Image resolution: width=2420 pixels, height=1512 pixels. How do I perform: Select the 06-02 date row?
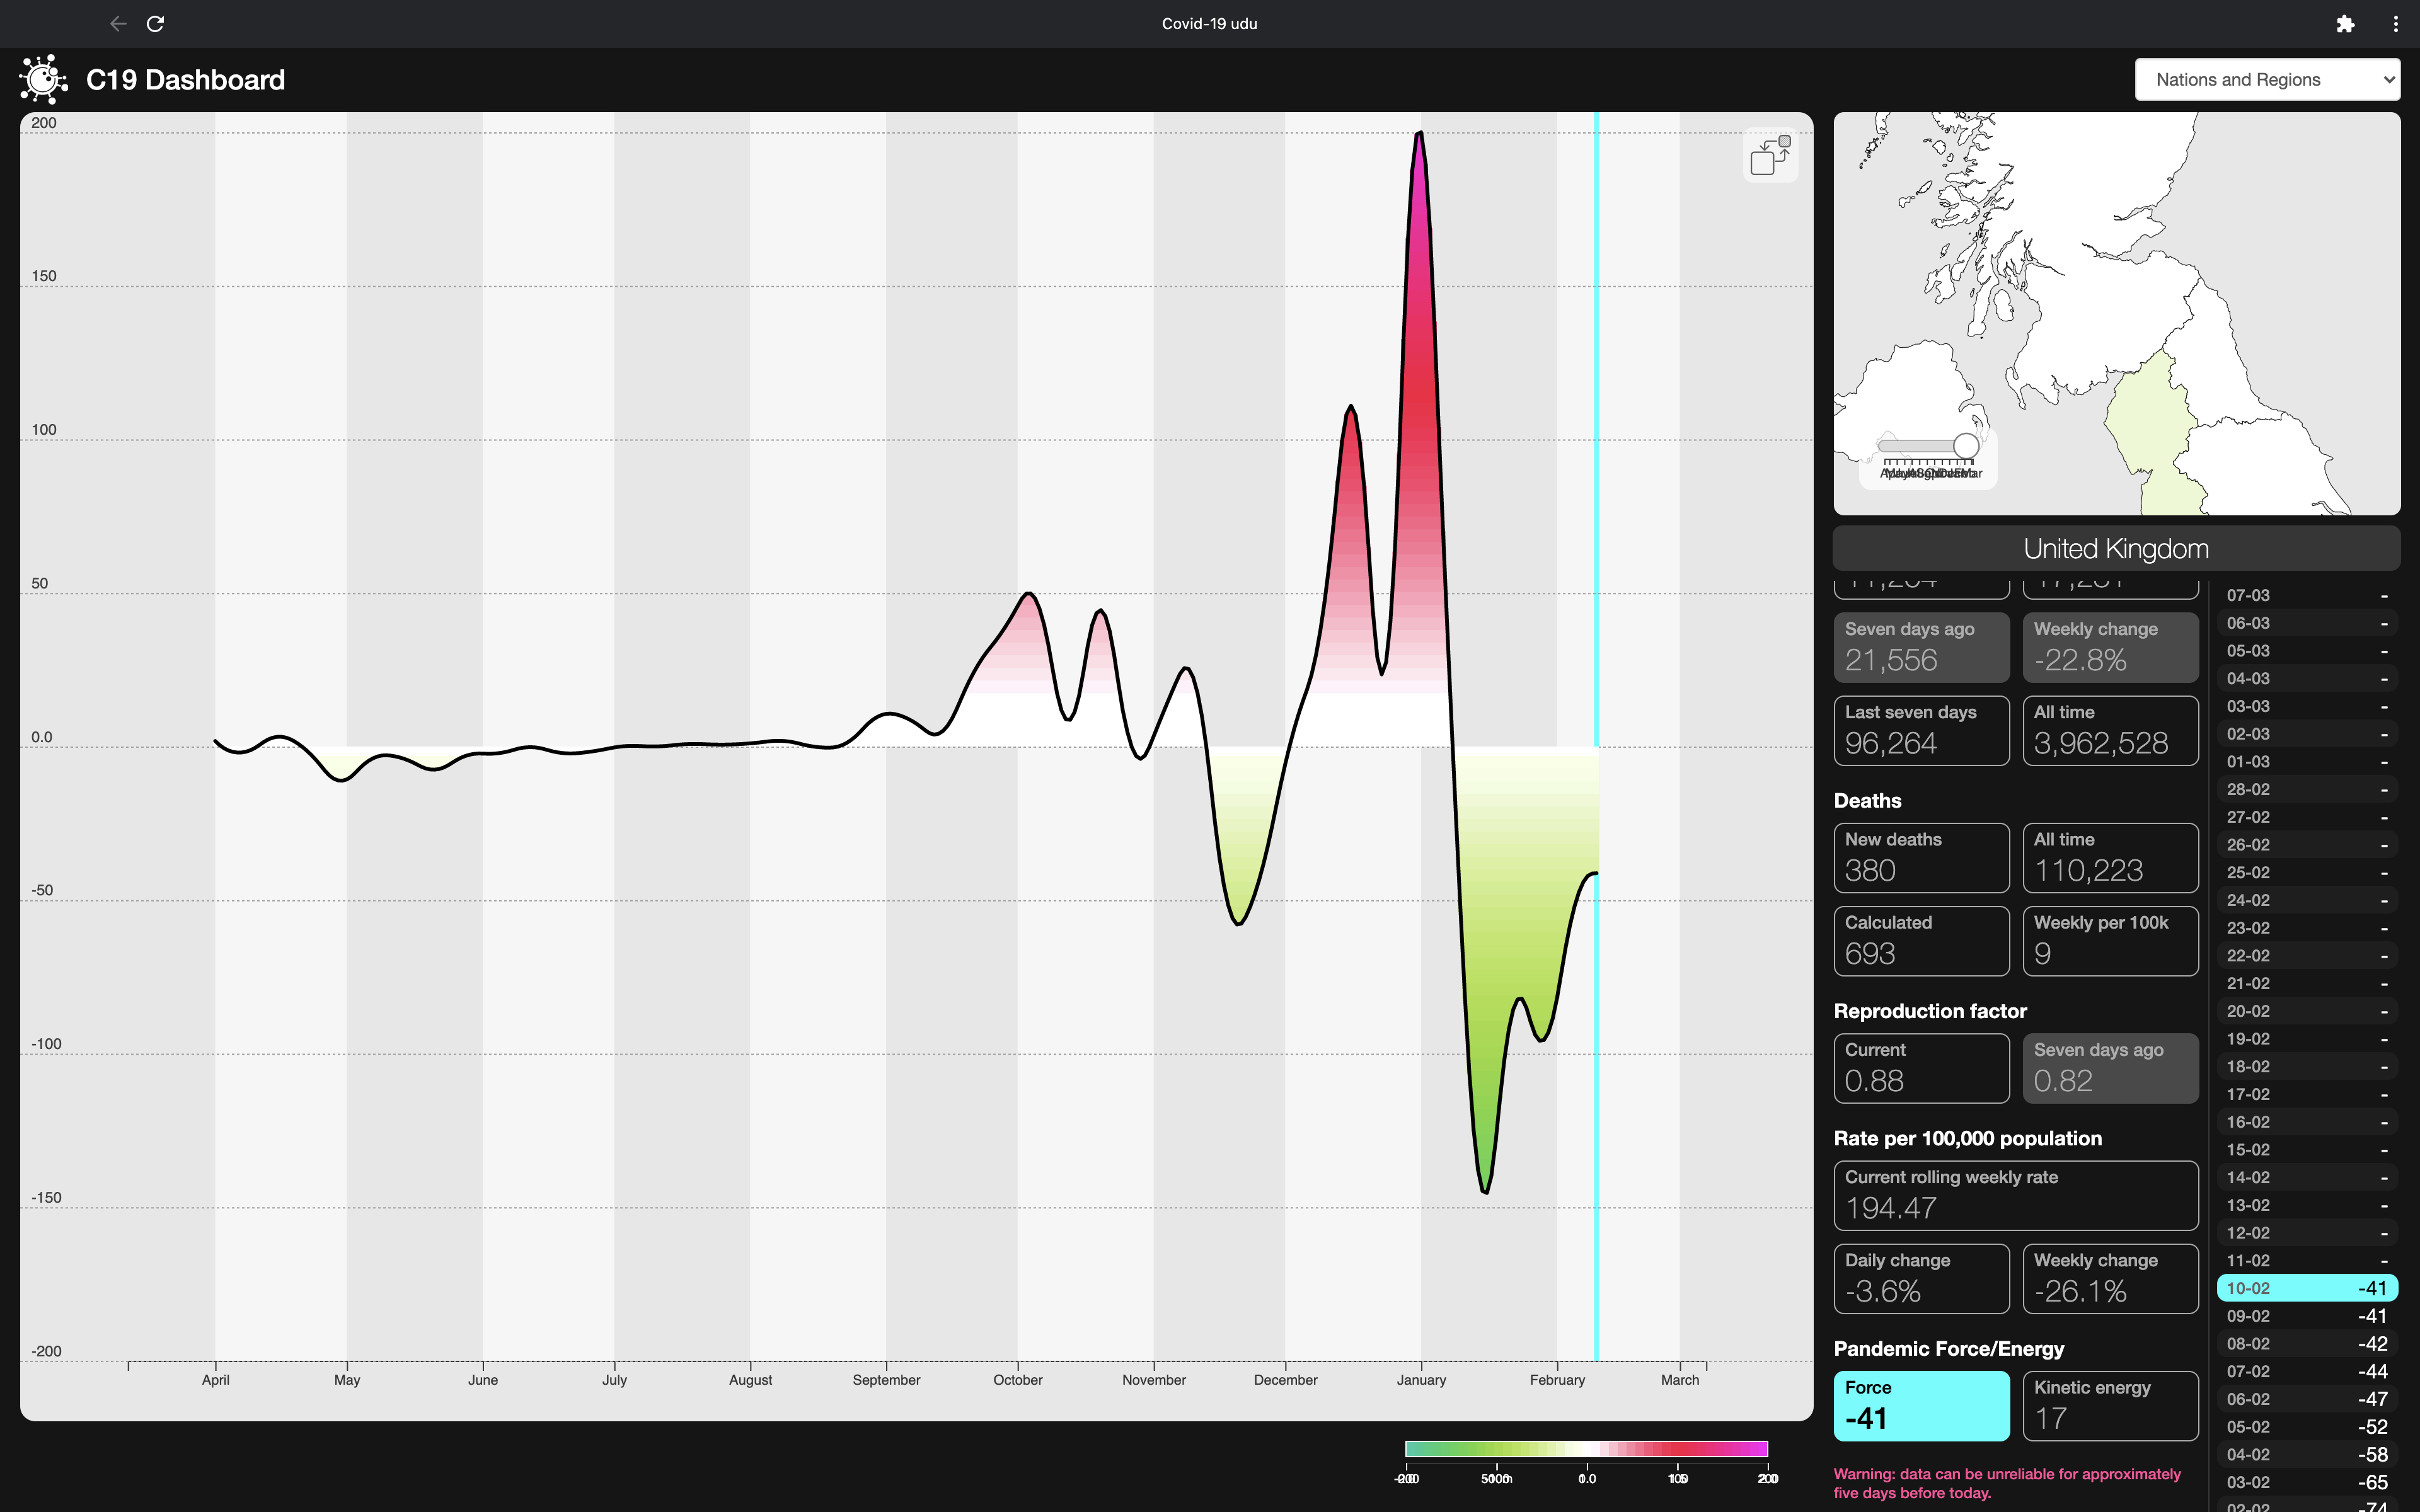pyautogui.click(x=2307, y=1399)
